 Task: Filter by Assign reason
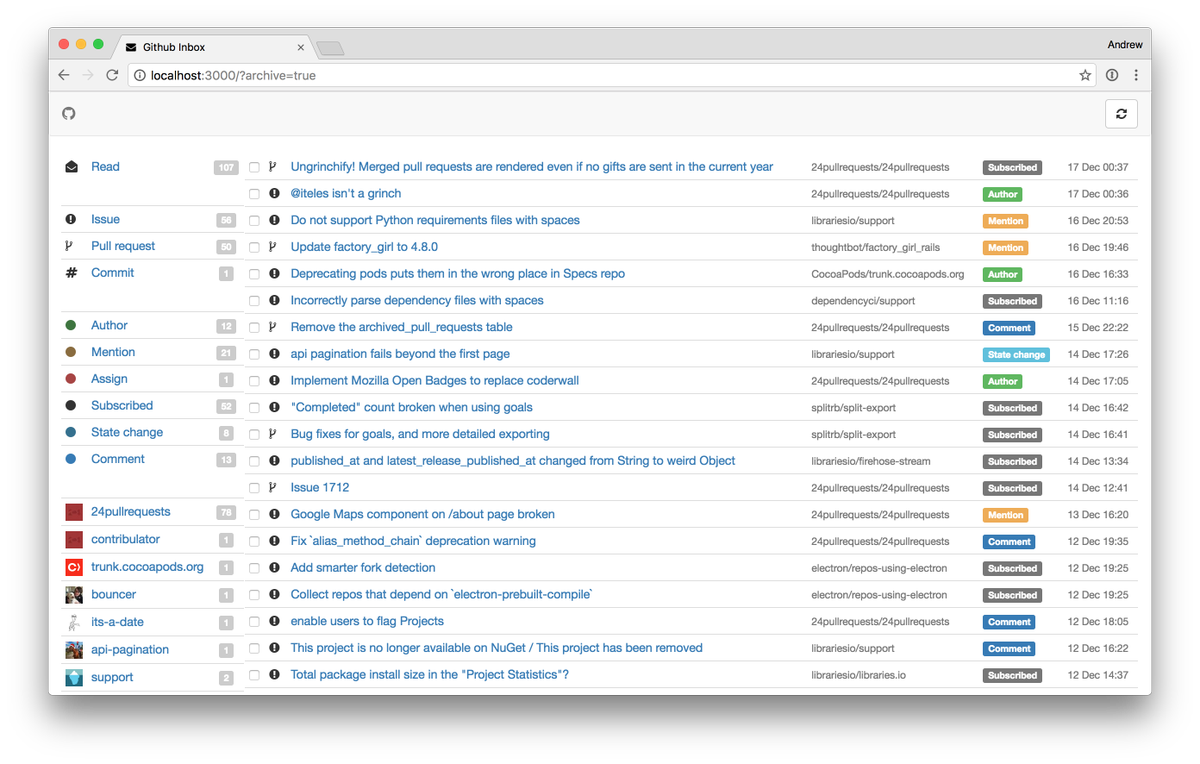109,379
